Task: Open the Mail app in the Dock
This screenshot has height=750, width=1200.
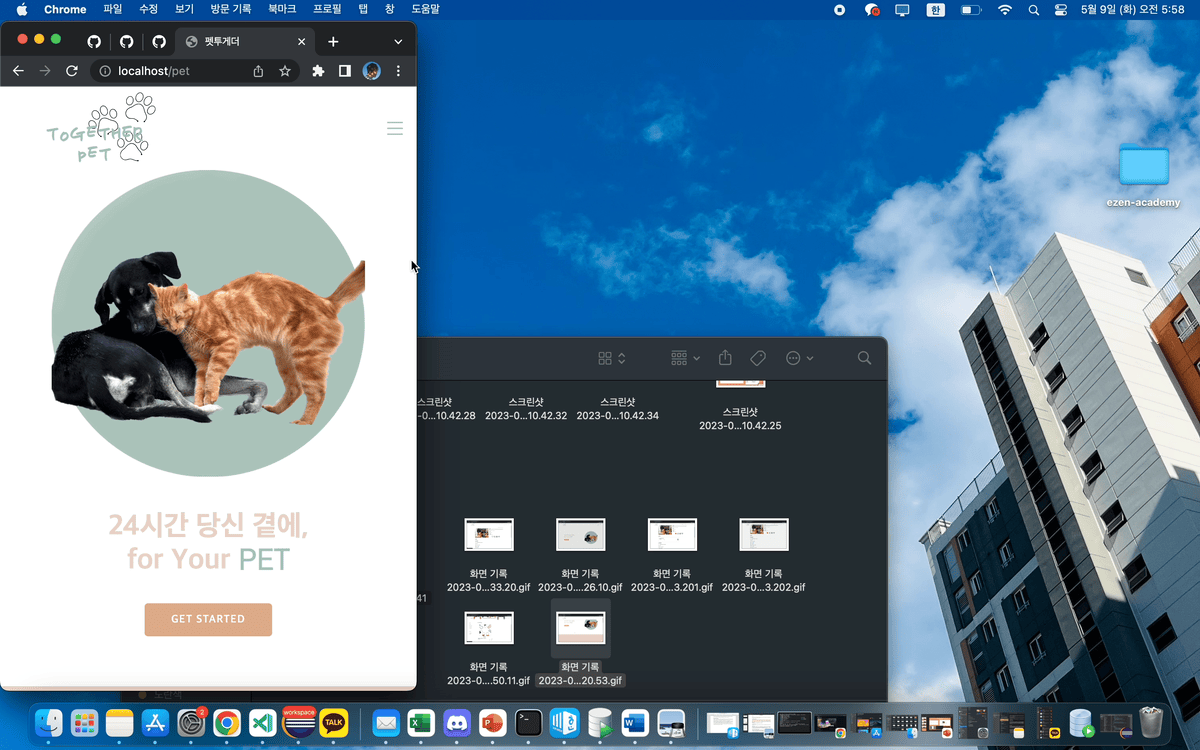Action: tap(386, 722)
